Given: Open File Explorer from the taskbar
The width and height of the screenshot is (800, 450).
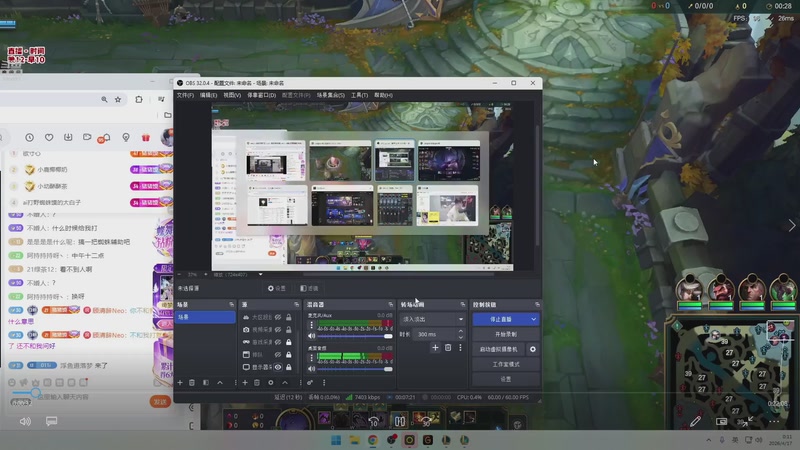Looking at the screenshot, I should point(354,440).
